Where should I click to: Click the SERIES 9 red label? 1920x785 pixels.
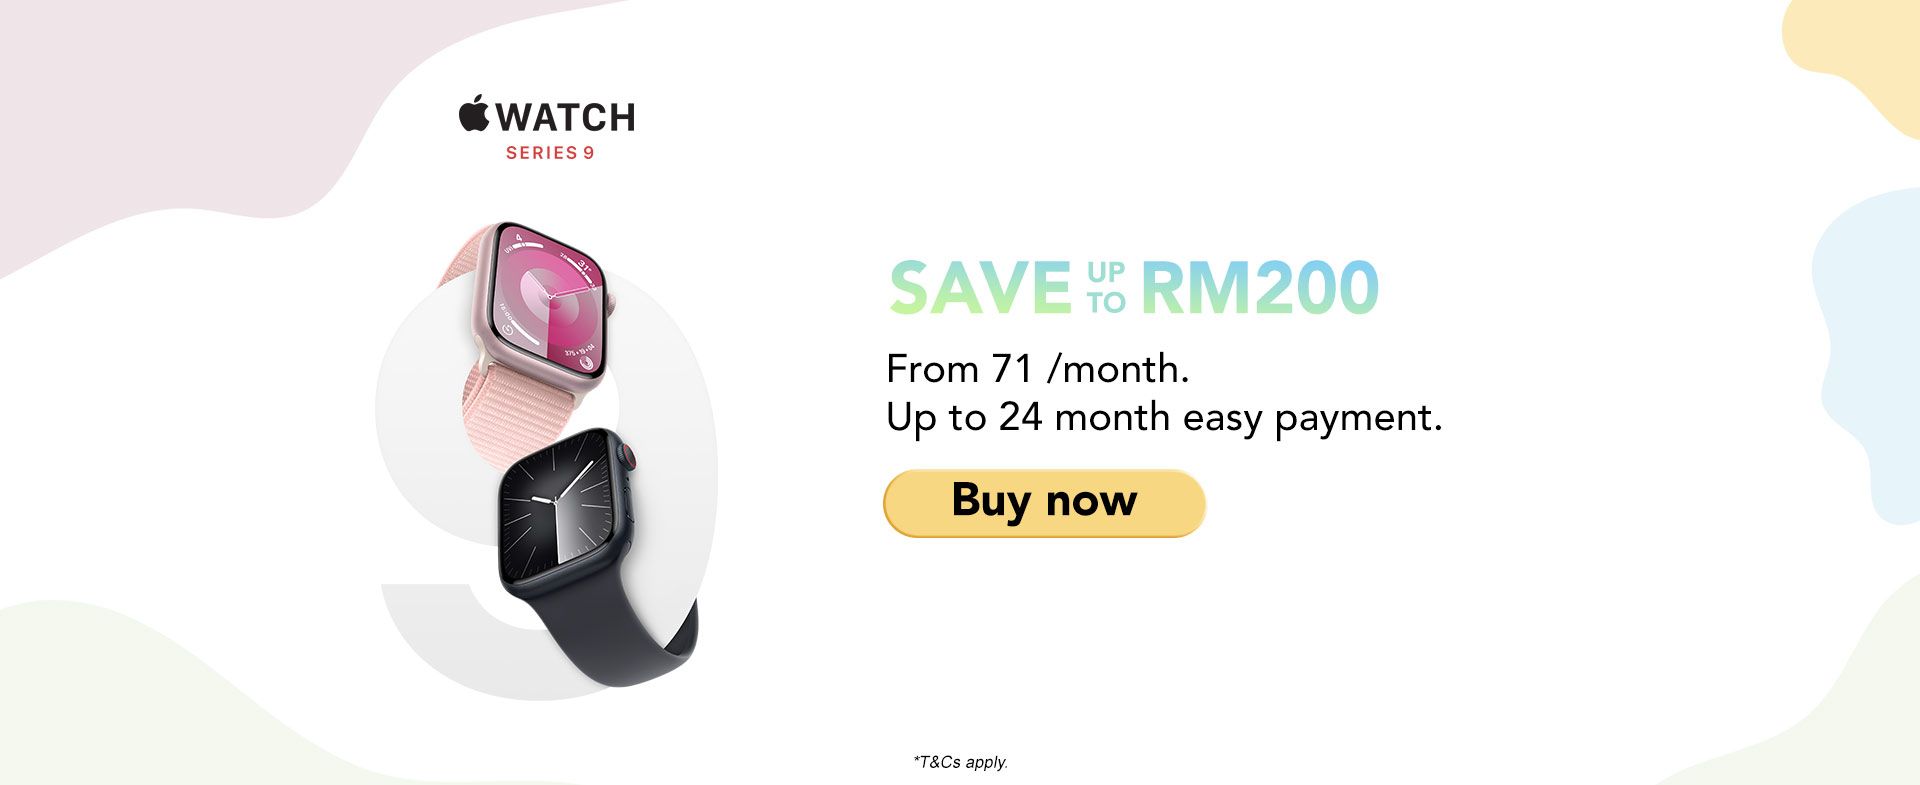coord(550,153)
